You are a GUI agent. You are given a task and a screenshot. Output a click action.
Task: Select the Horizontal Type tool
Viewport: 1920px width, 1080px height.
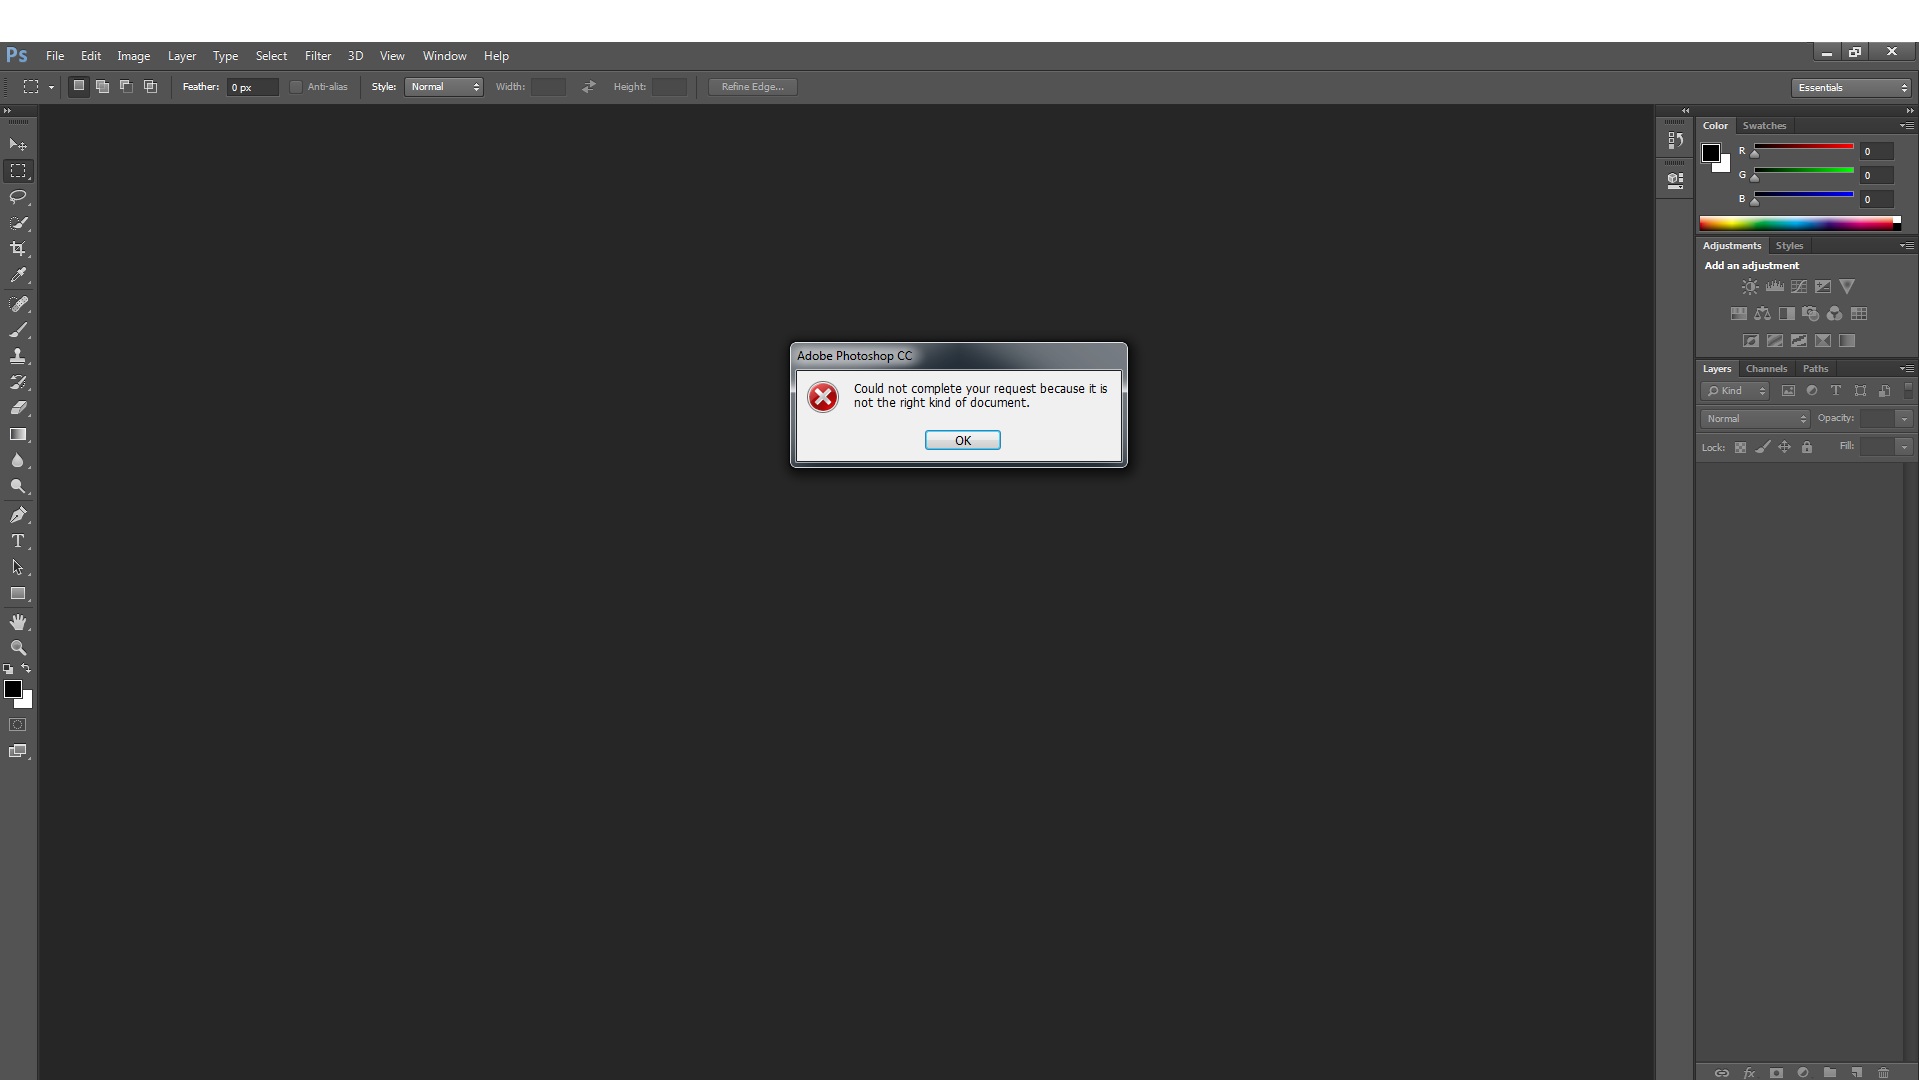click(x=18, y=541)
